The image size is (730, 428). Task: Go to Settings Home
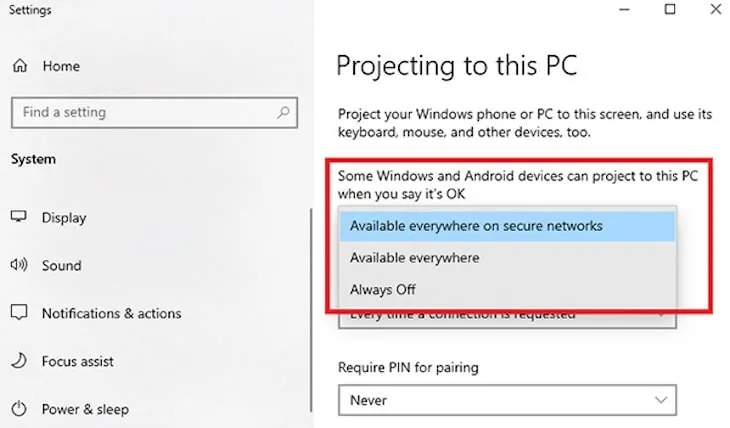tap(60, 66)
